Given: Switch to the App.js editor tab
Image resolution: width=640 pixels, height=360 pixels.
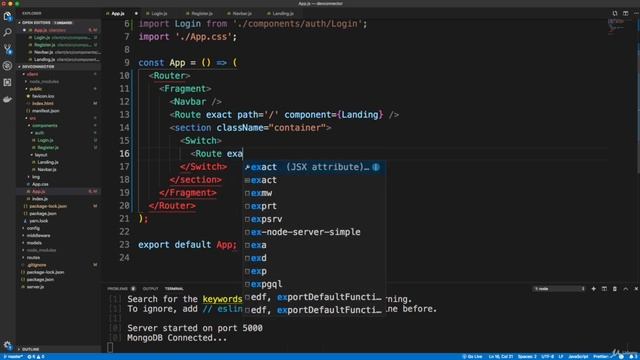Looking at the screenshot, I should (x=121, y=13).
